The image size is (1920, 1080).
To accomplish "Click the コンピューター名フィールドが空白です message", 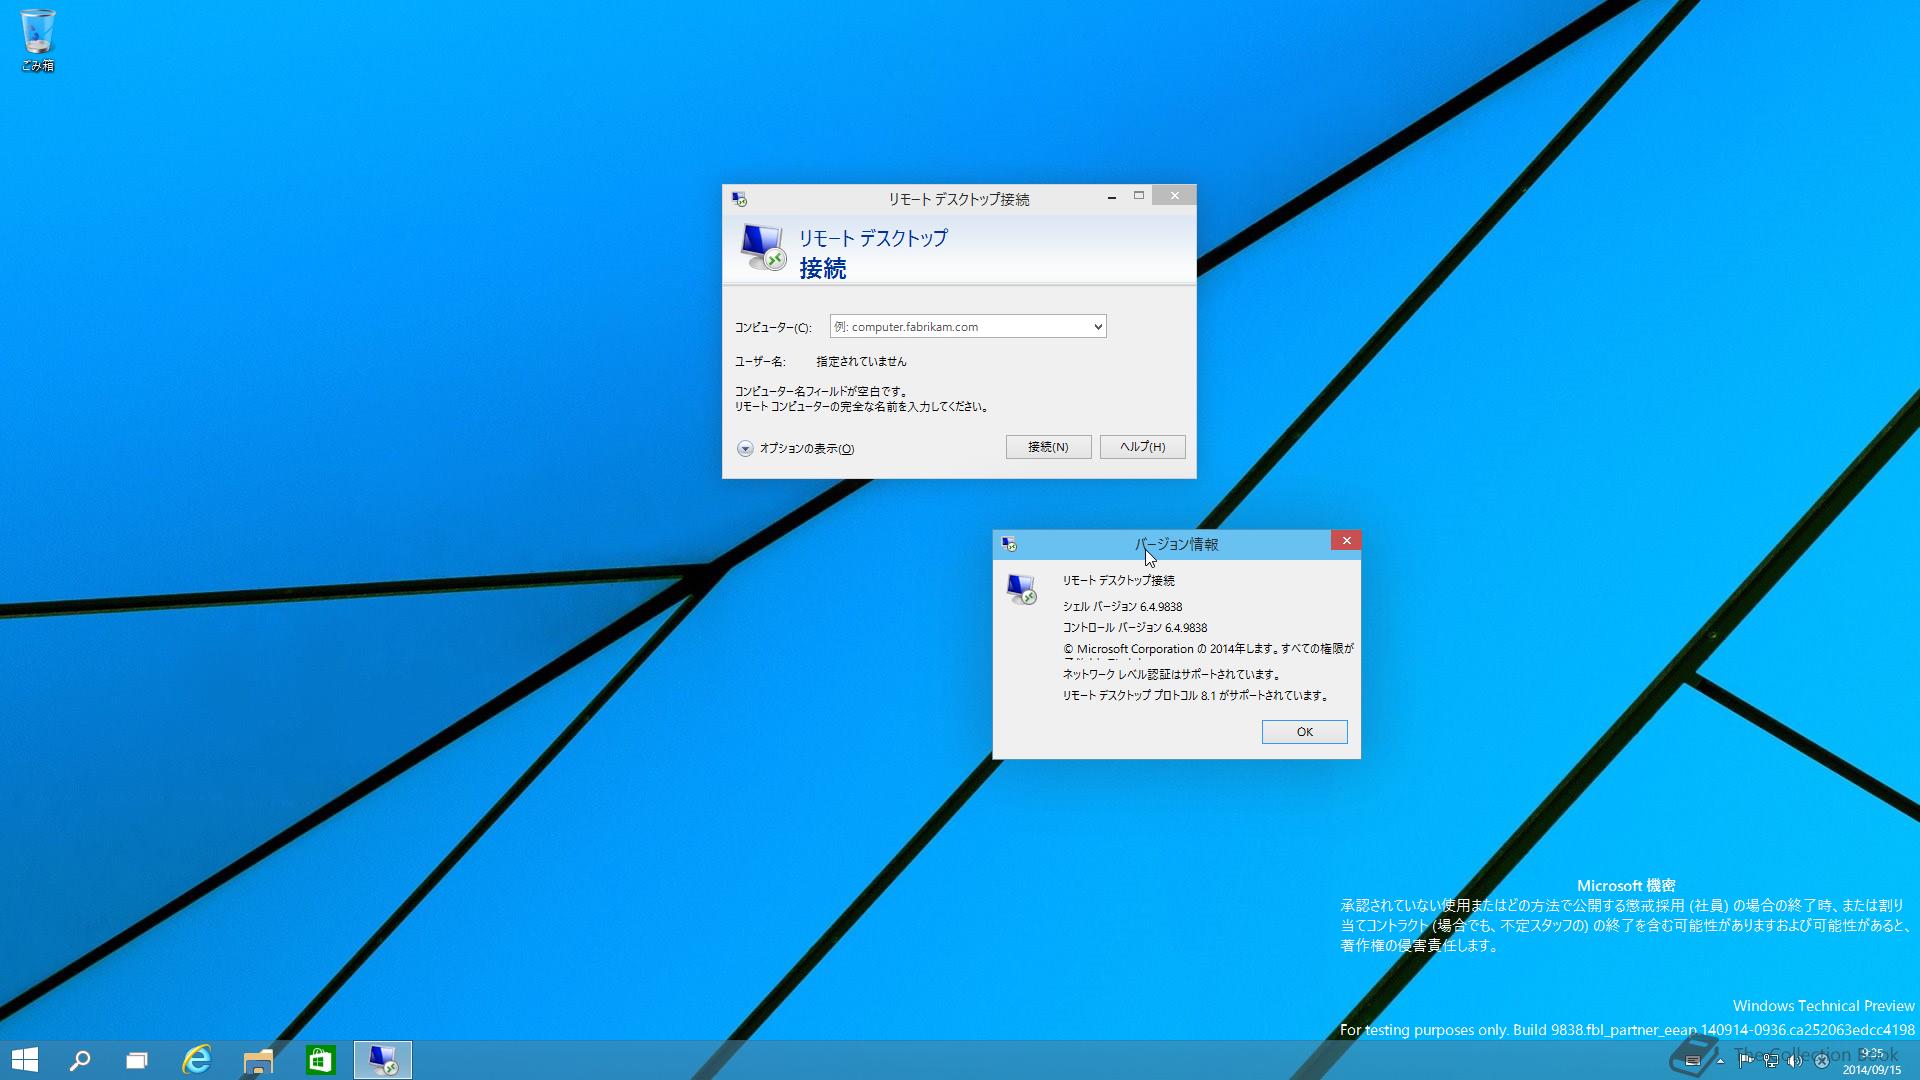I will [821, 392].
